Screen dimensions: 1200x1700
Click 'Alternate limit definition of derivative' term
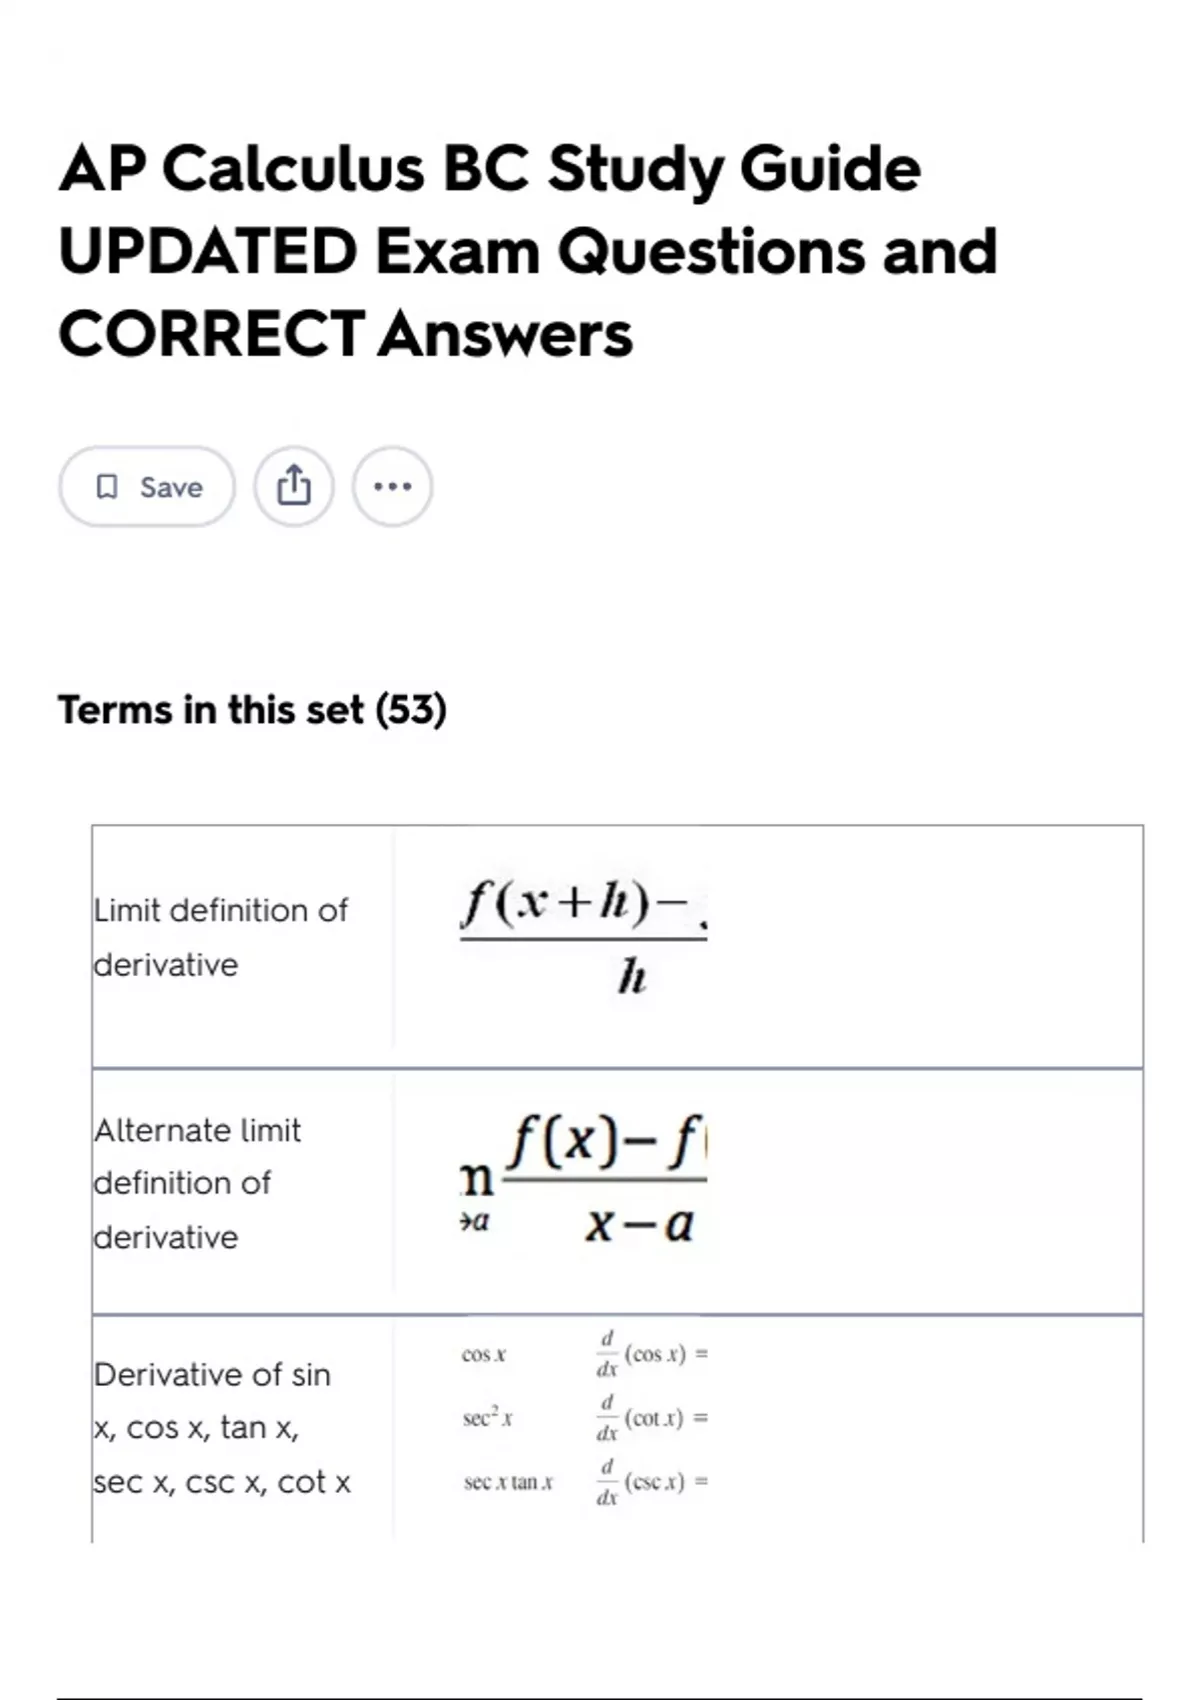click(197, 1184)
